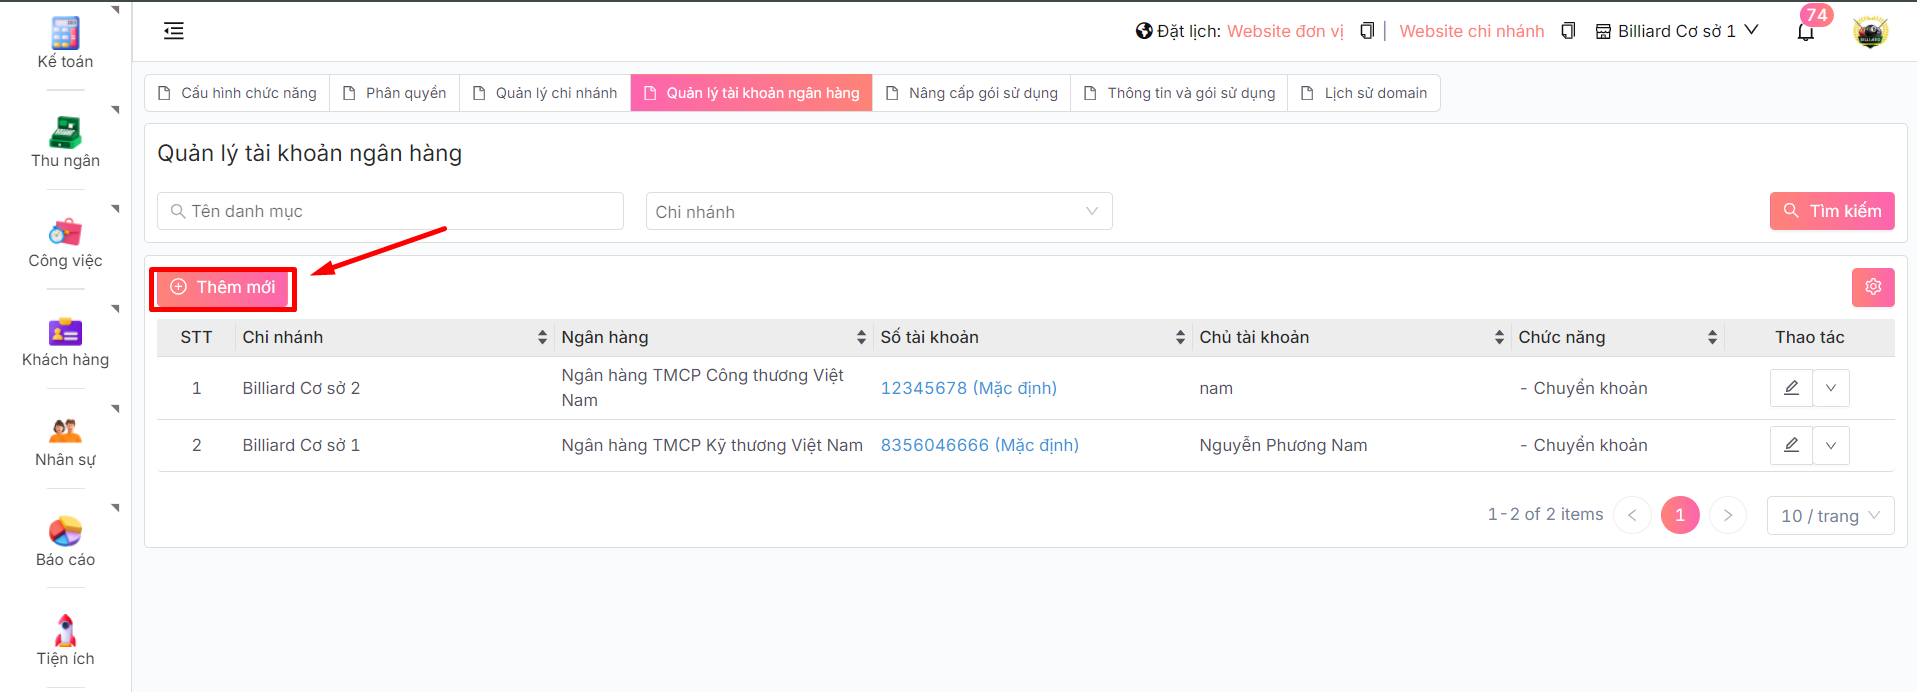Copy the Website đơn vị booking link
The width and height of the screenshot is (1917, 692).
(1367, 31)
